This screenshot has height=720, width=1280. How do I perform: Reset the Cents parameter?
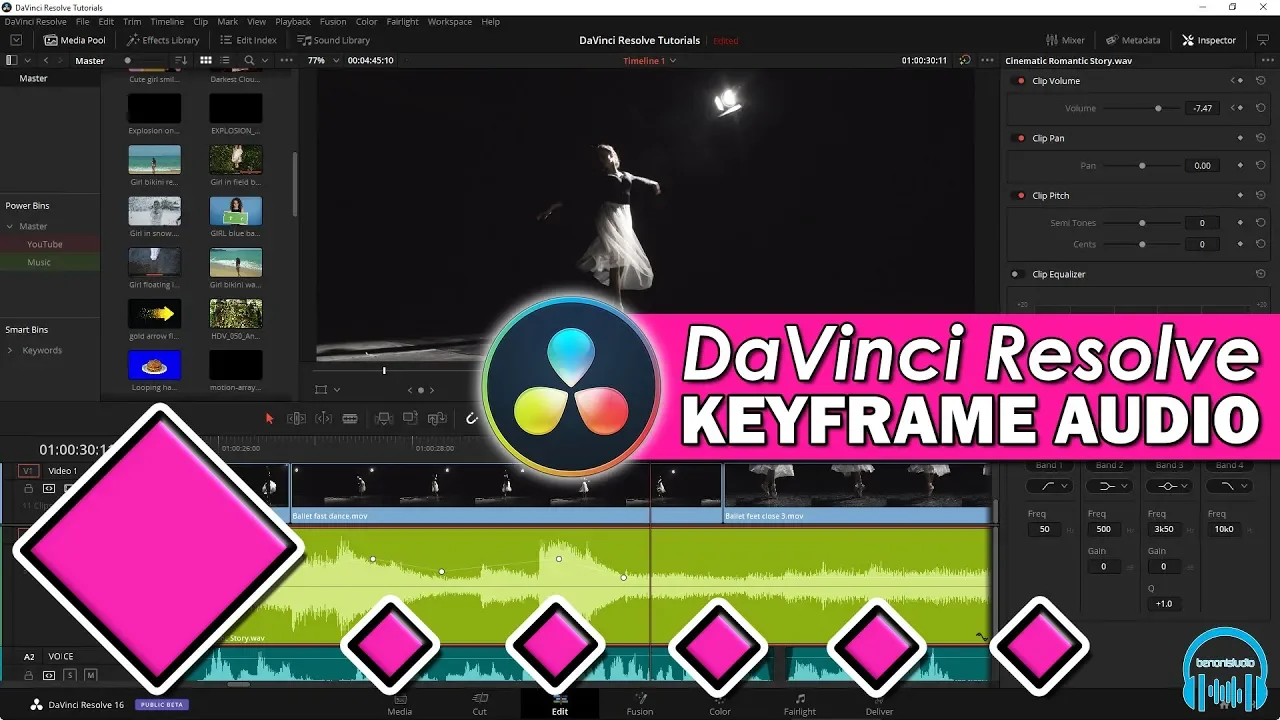tap(1261, 244)
